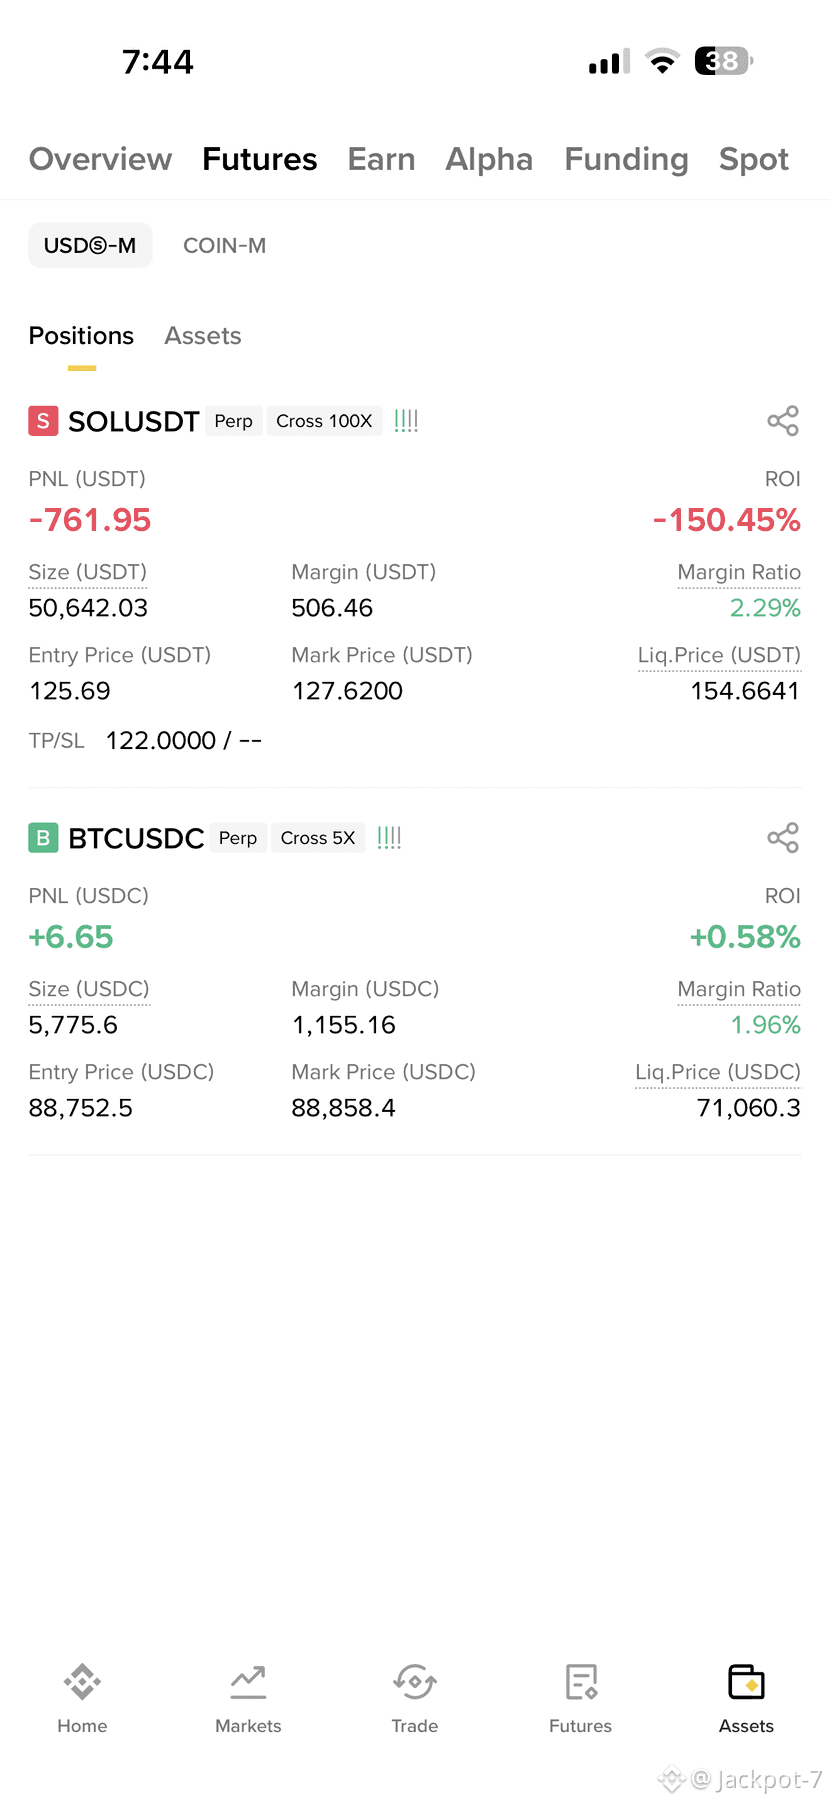Switch to the Assets sub-tab
The image size is (830, 1804).
(x=203, y=336)
